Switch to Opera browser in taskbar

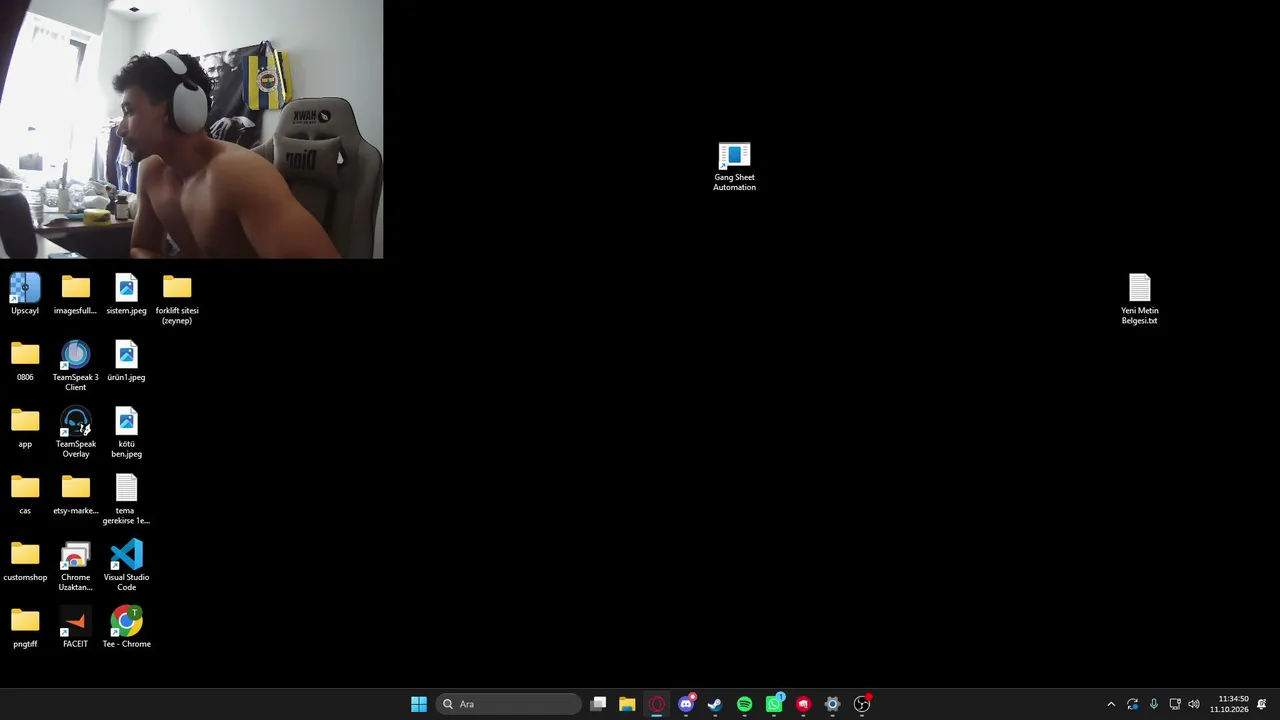tap(657, 704)
